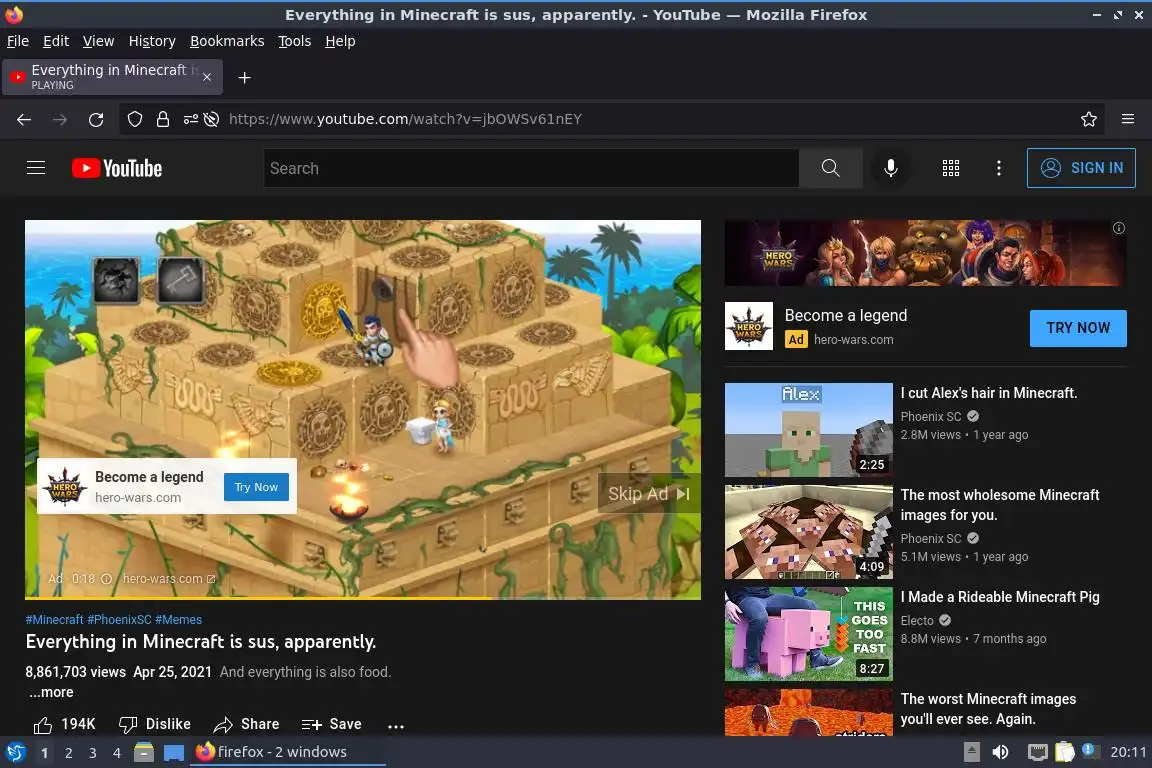
Task: Share this video
Action: (x=246, y=725)
